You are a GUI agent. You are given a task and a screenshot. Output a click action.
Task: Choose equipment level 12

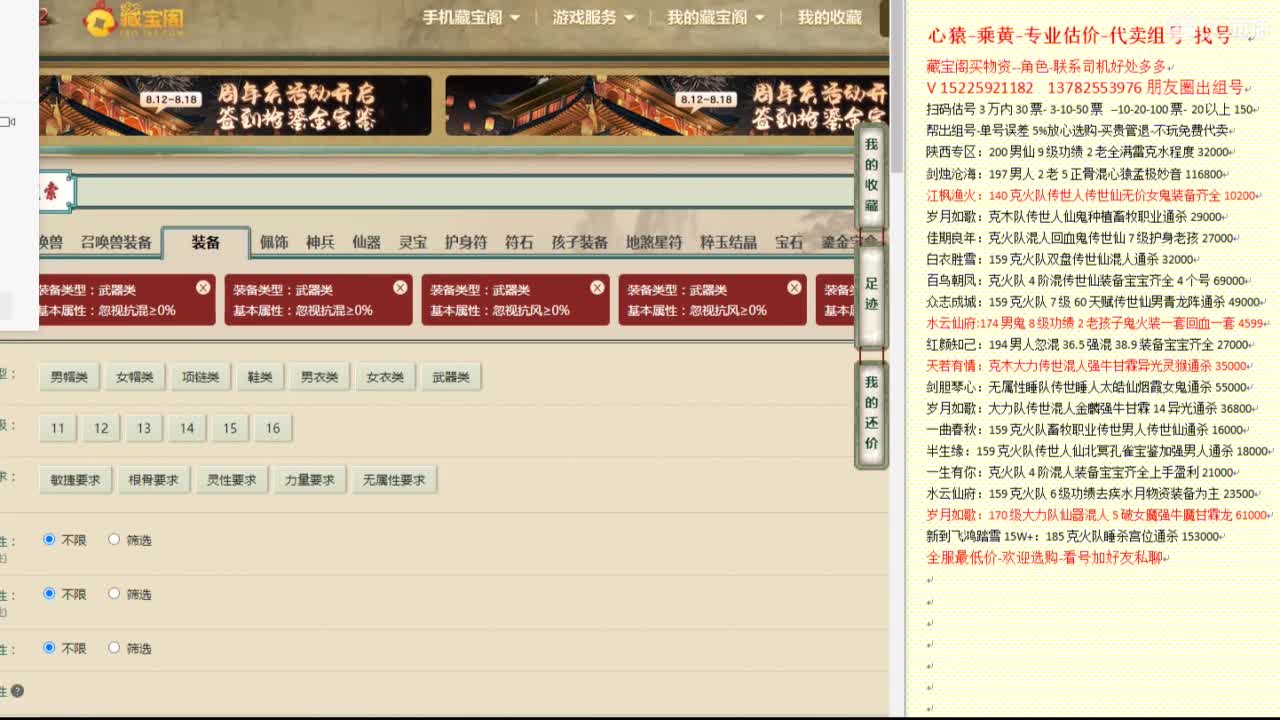coord(101,428)
